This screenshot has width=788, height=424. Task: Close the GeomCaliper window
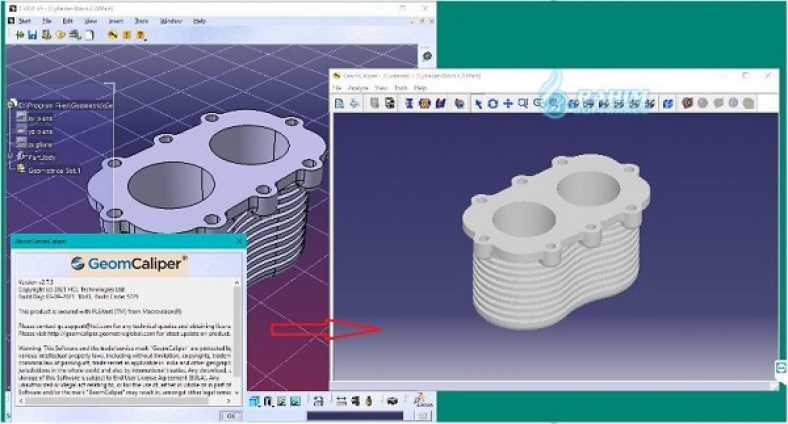coord(768,75)
